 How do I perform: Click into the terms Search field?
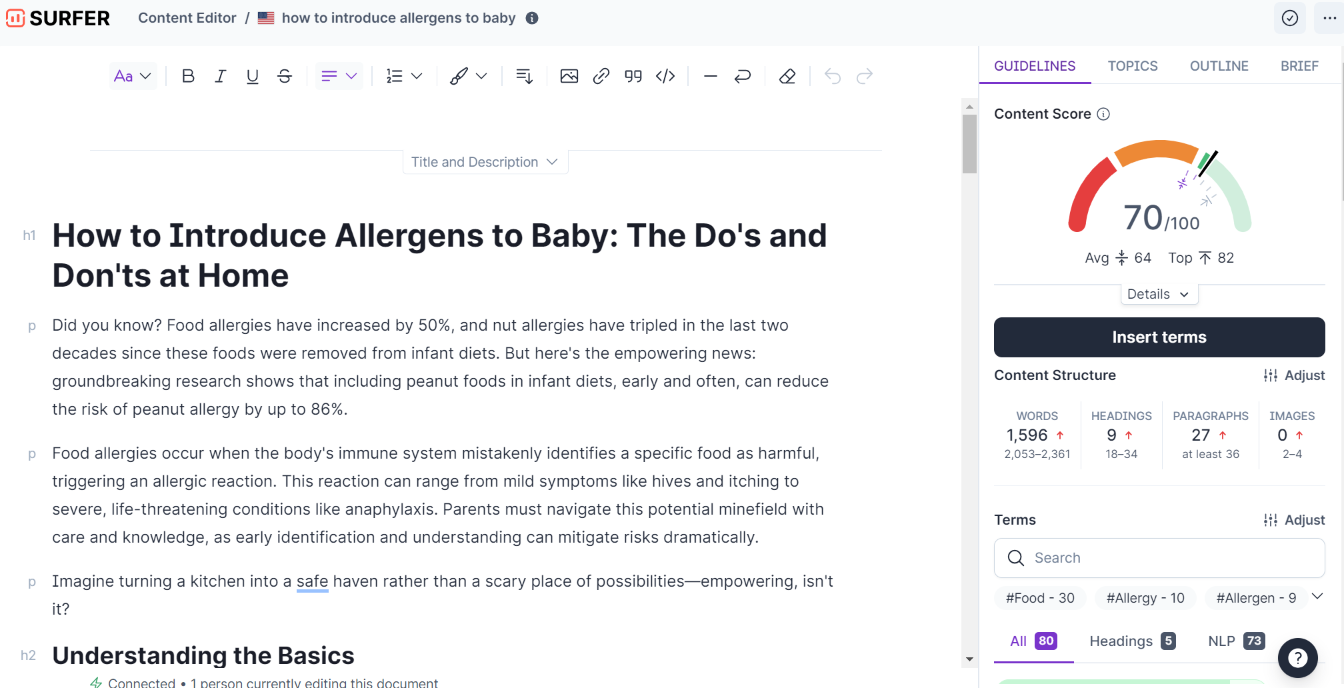[1159, 558]
